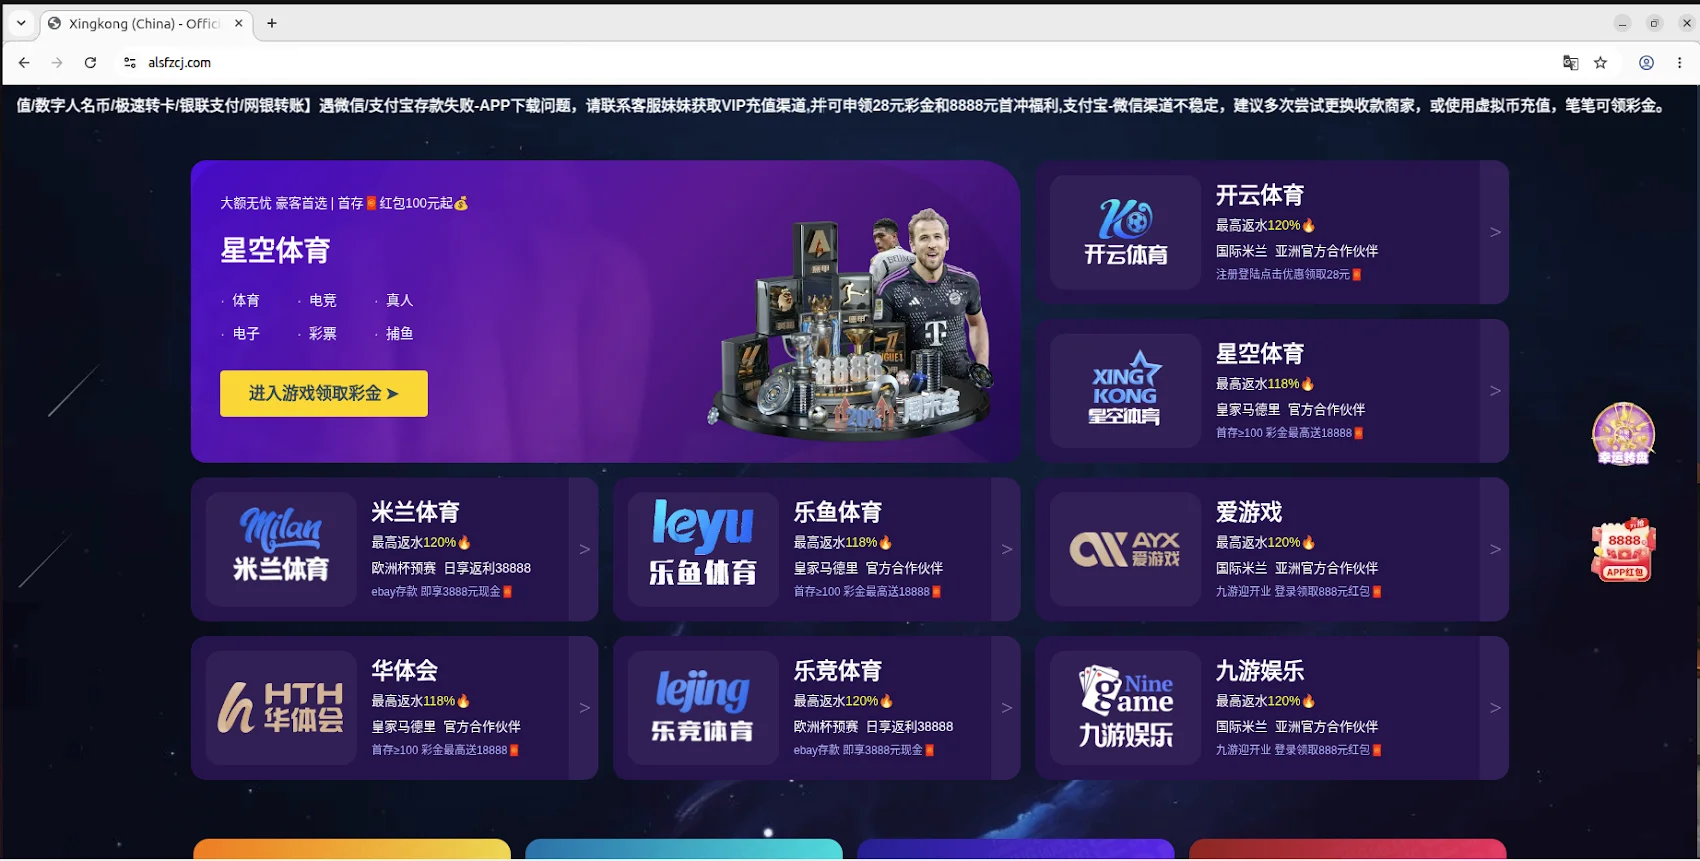Select the Milan 米兰体育 logo
The image size is (1700, 861).
click(x=281, y=549)
